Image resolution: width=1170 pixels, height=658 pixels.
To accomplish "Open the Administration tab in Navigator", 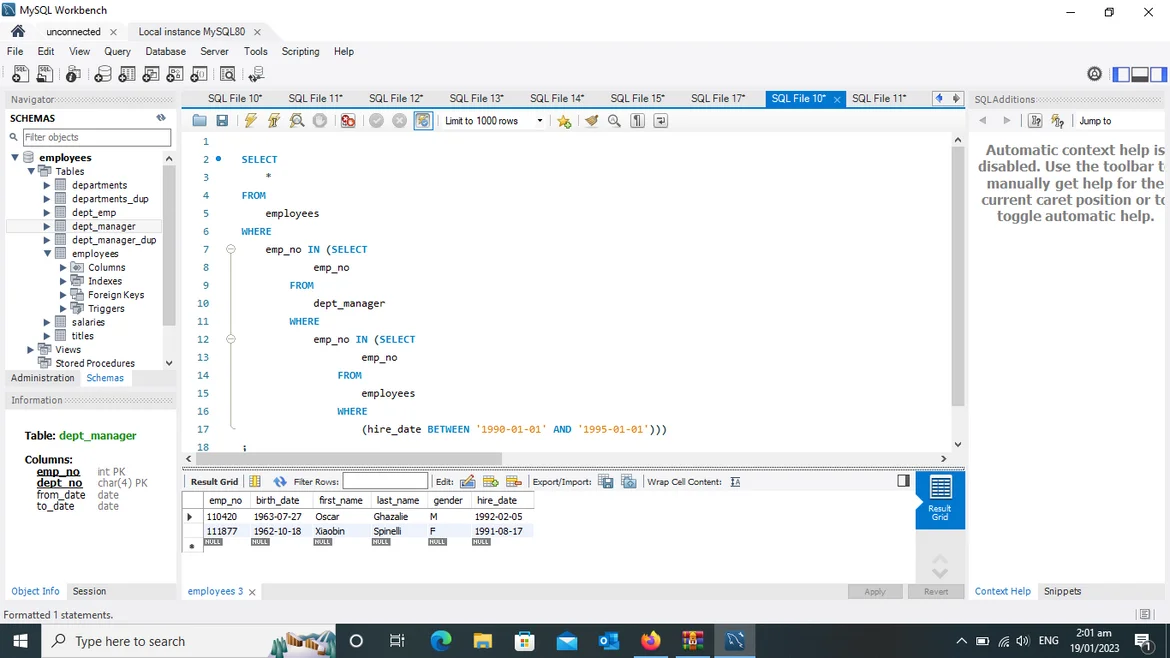I will (42, 378).
